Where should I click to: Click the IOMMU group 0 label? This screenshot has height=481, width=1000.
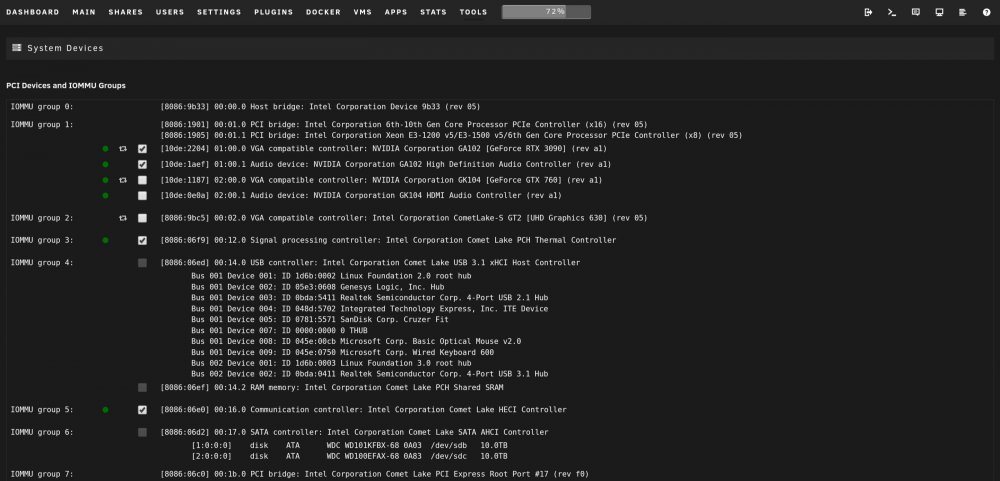click(x=42, y=107)
